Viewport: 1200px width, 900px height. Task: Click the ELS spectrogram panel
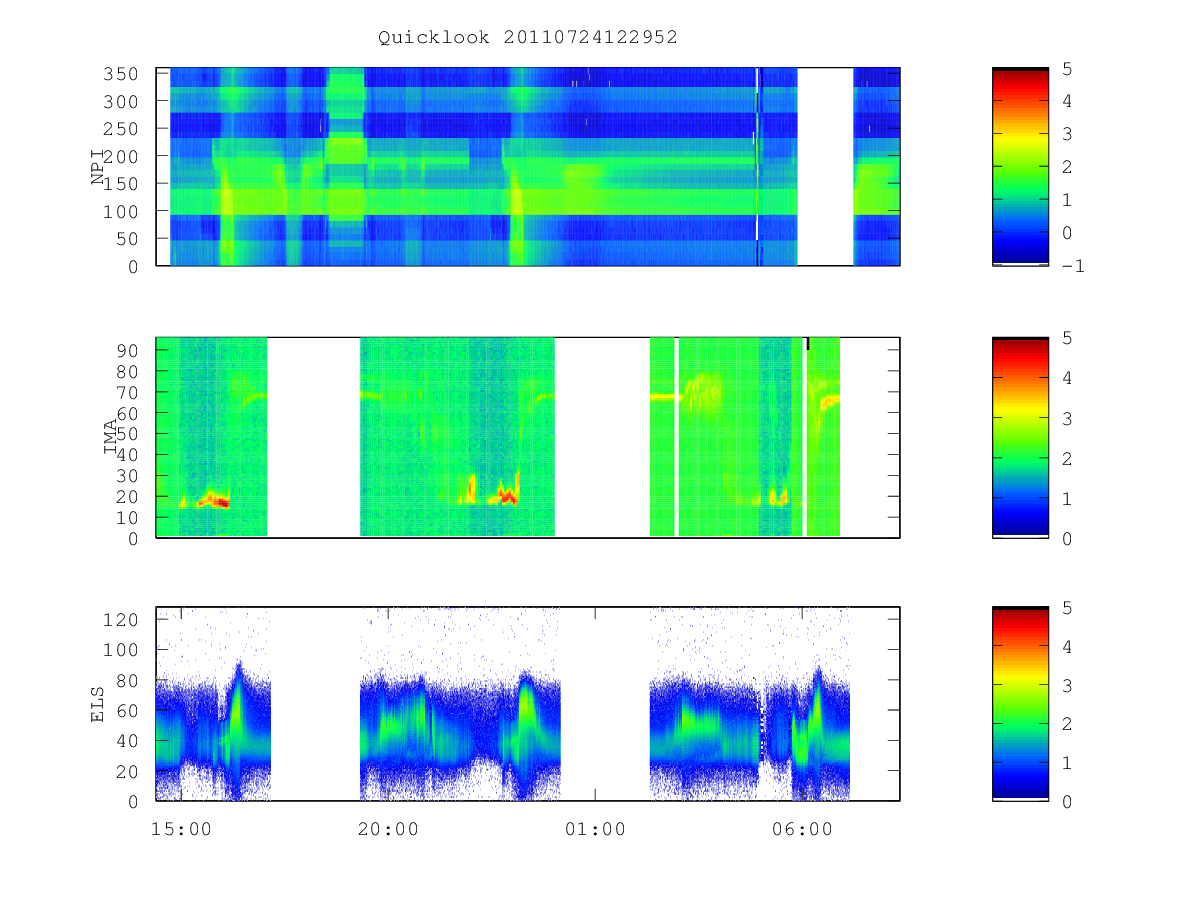click(528, 704)
